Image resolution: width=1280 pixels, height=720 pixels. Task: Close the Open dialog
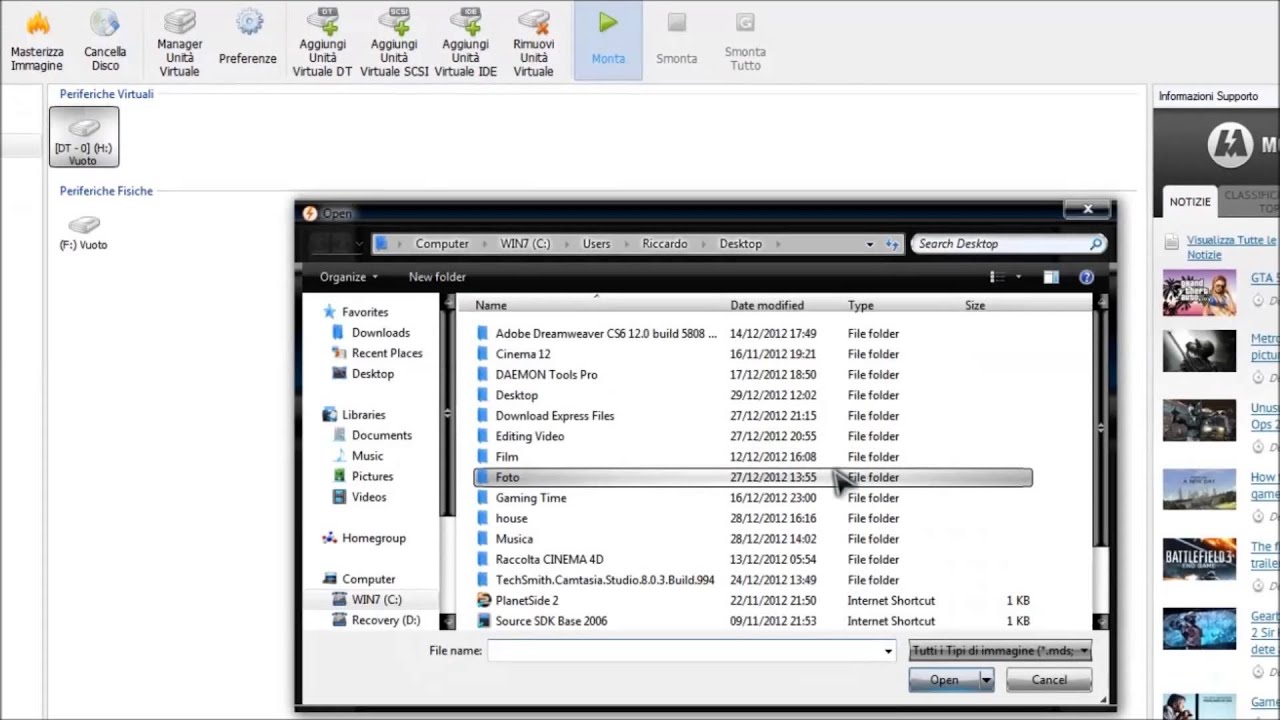[1087, 209]
